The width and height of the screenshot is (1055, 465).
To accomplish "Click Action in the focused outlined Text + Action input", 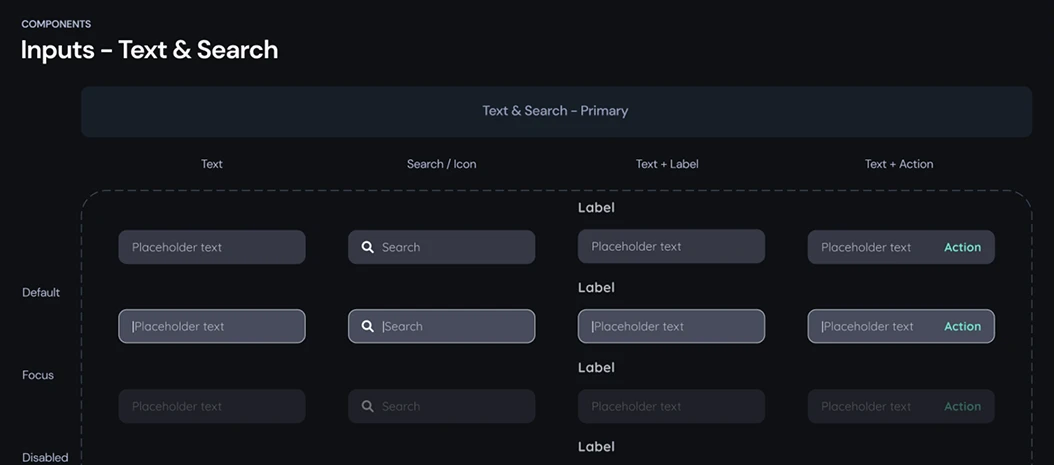I will (962, 326).
